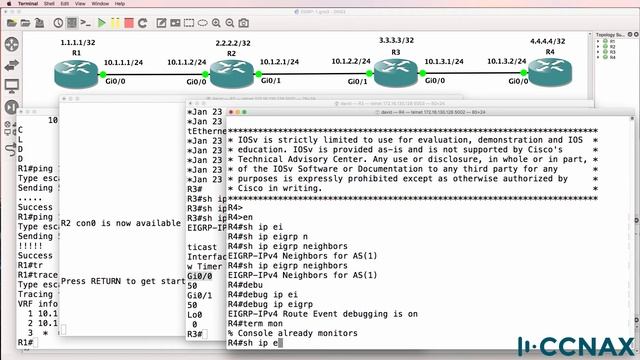Click the 10.1.1.1/24 address label
Screen dimensions: 640x360
[123, 63]
